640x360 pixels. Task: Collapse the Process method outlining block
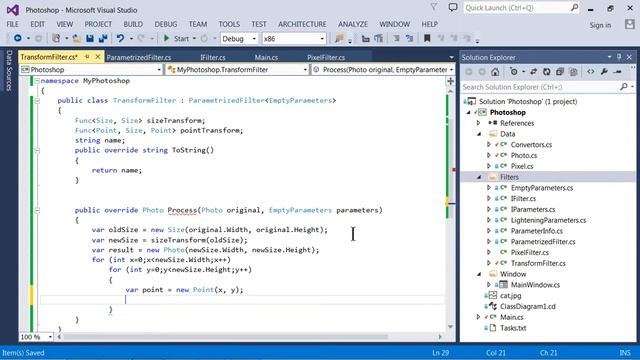point(37,210)
